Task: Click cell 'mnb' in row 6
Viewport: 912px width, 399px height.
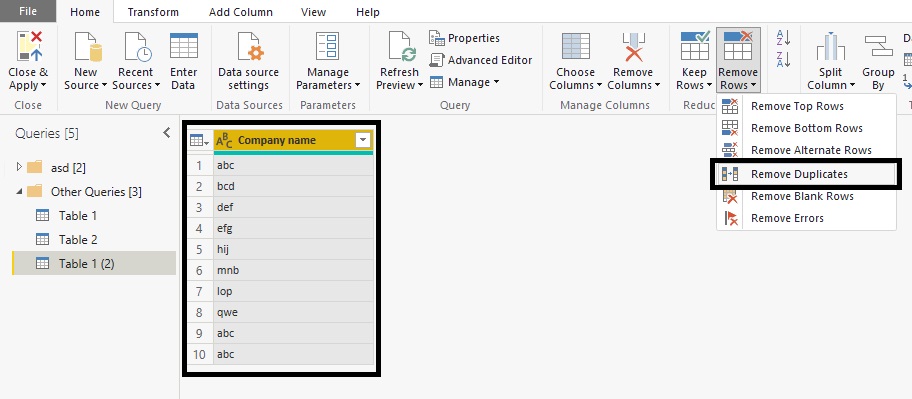Action: (293, 270)
